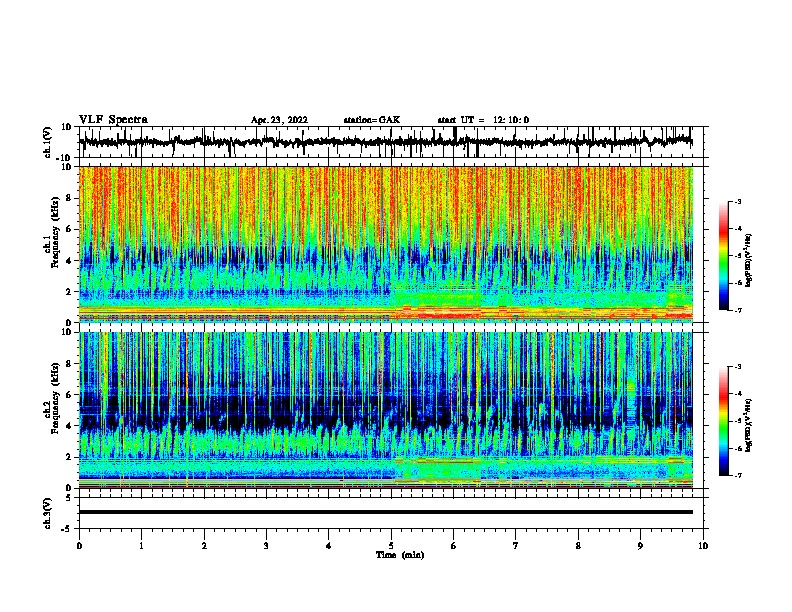Image resolution: width=792 pixels, height=612 pixels.
Task: Click the flat black ch.3 voltage line
Action: (x=386, y=512)
